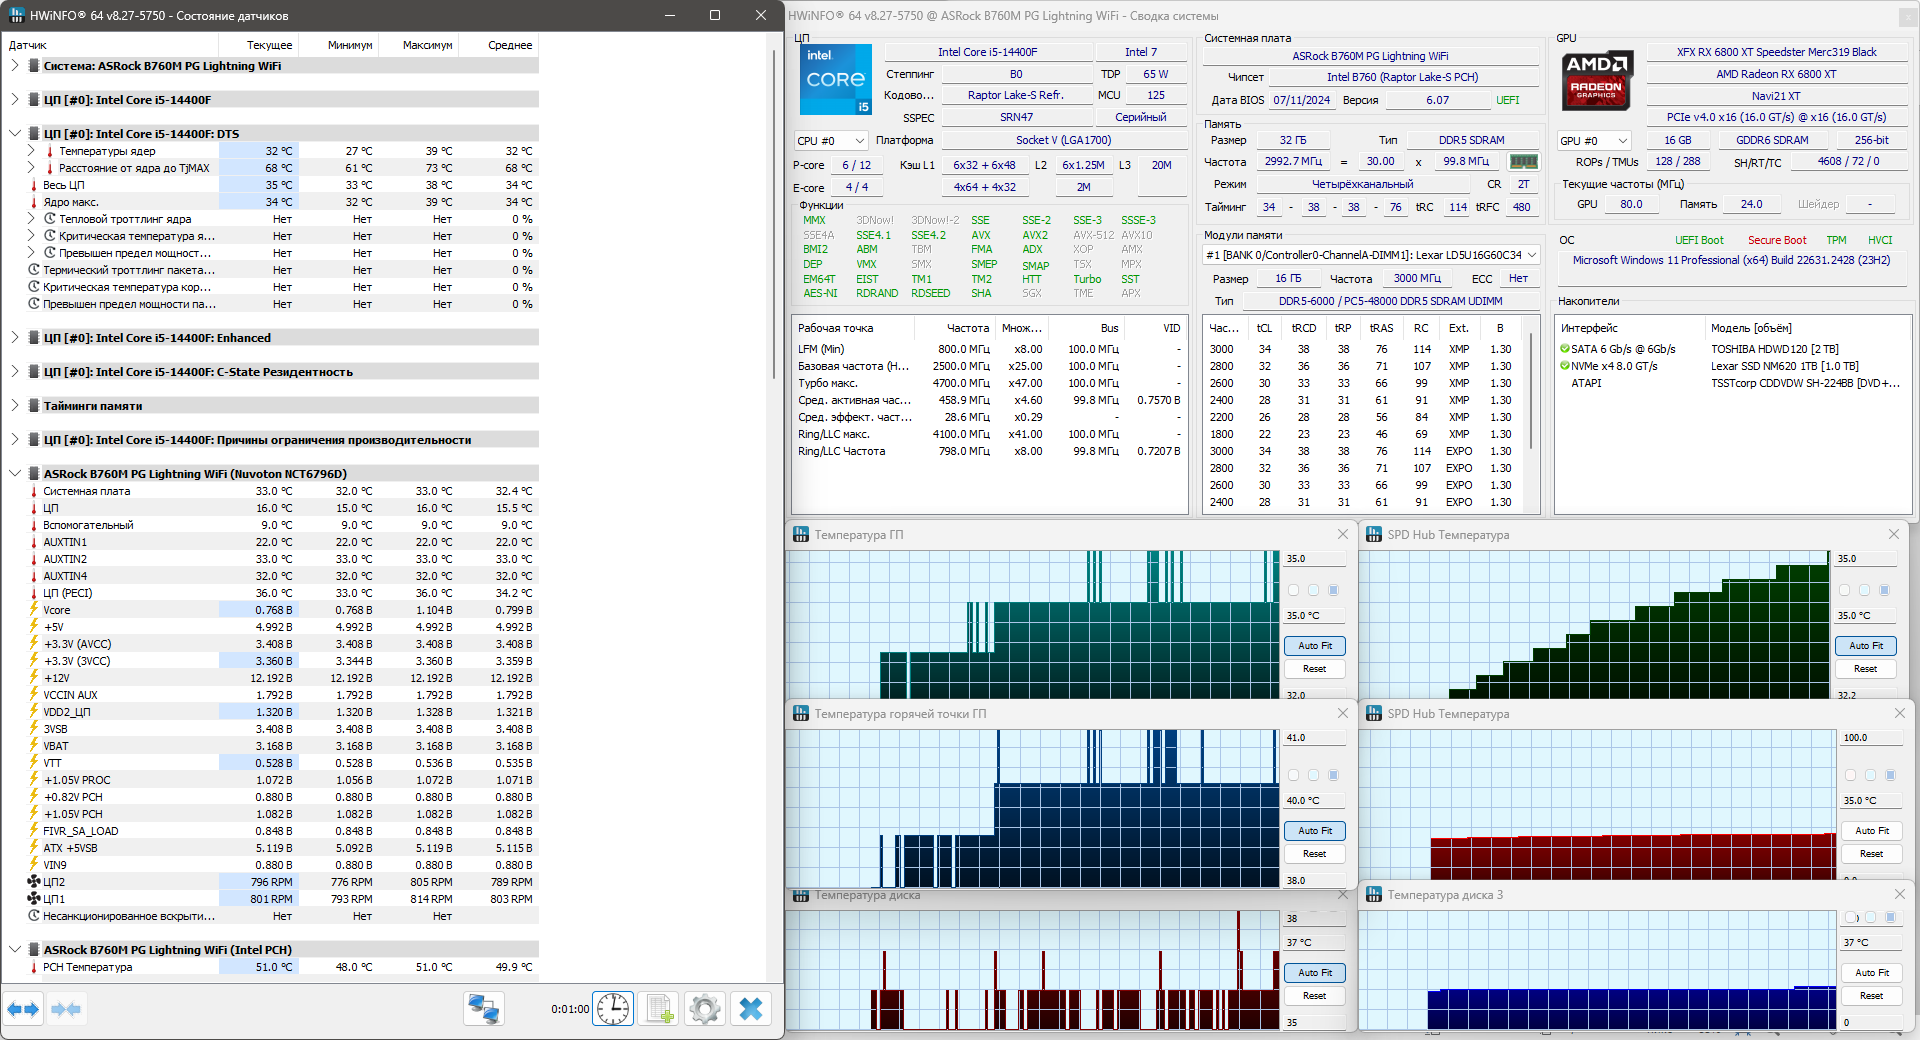Select third color option in Температура горячей точки ГП
Image resolution: width=1920 pixels, height=1040 pixels.
(1333, 775)
